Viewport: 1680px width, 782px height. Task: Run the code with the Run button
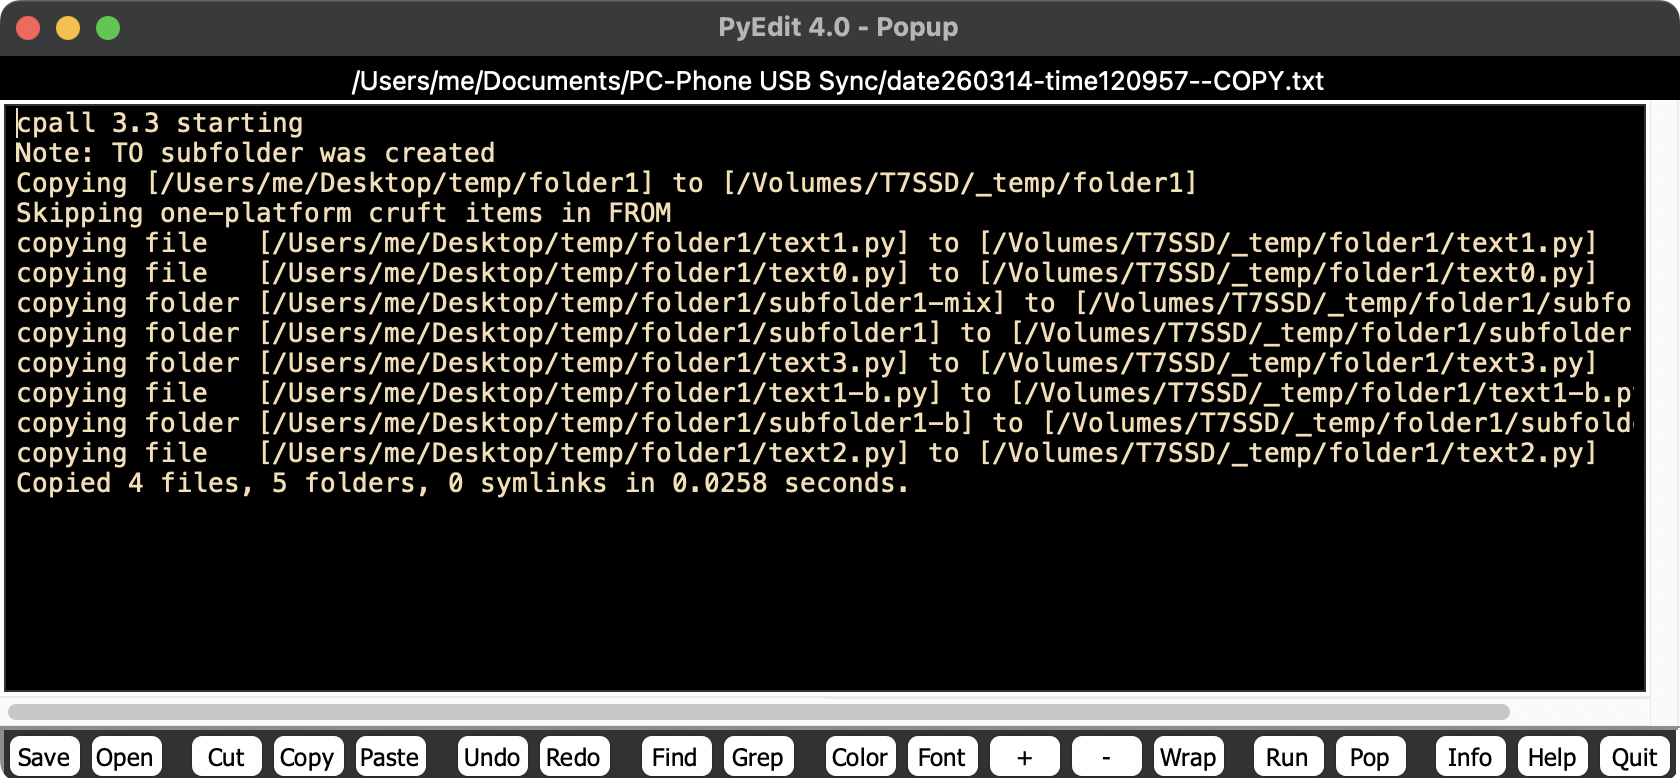pos(1287,757)
